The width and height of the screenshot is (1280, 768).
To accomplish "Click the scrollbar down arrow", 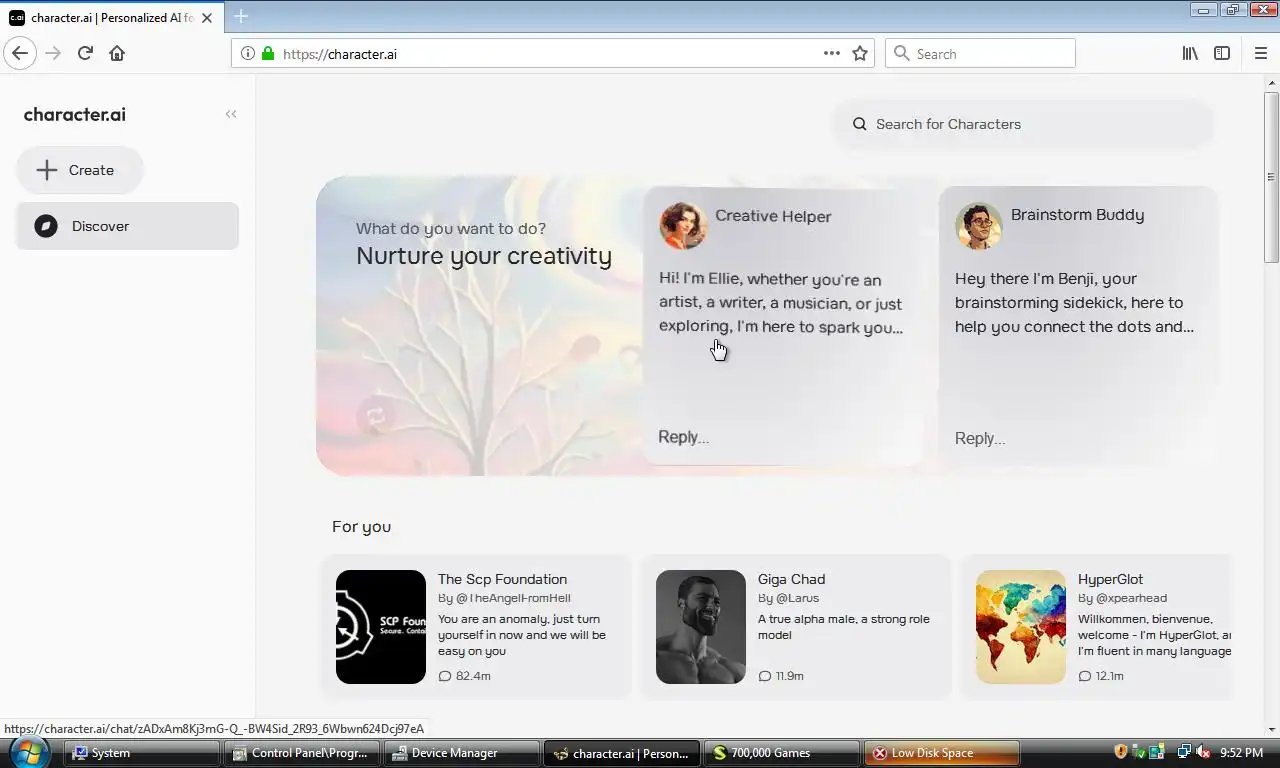I will pos(1271,729).
